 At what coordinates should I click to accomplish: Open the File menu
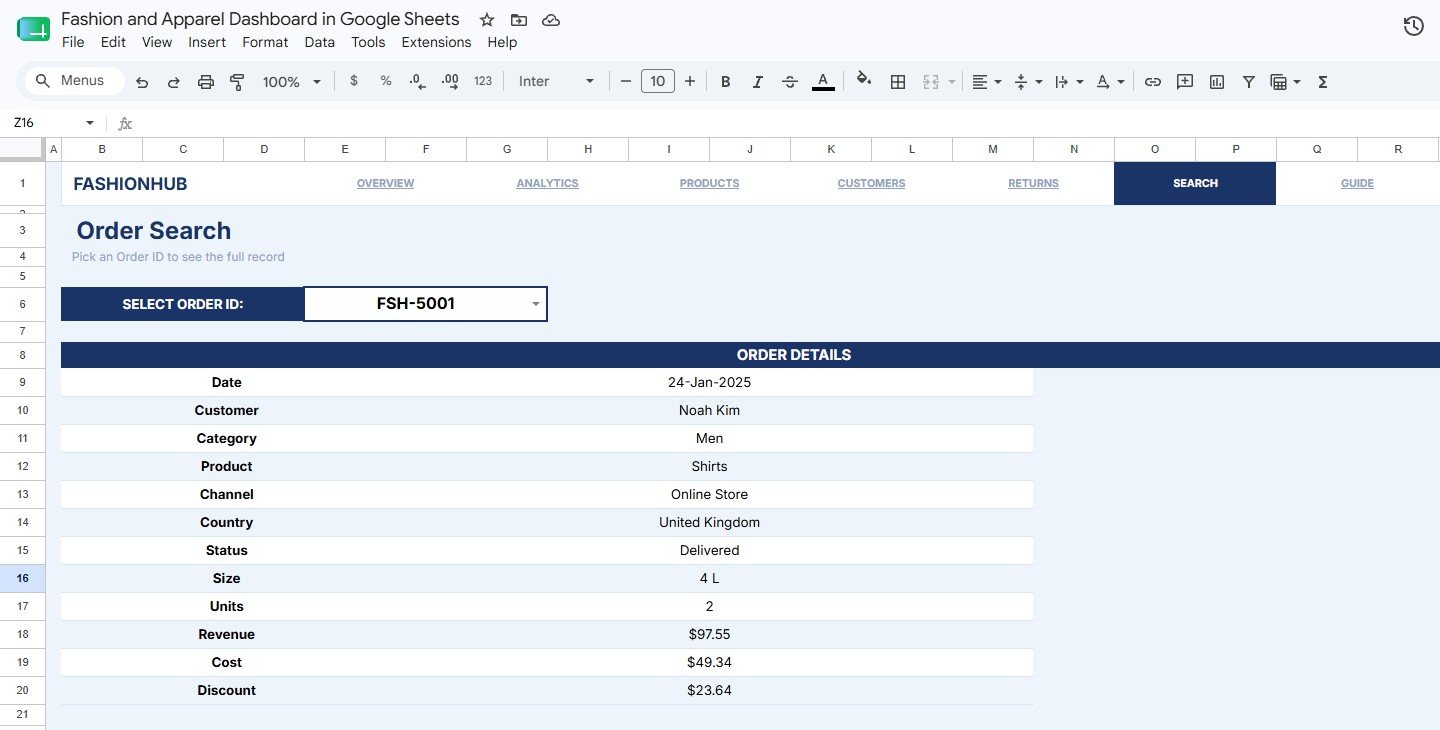[73, 42]
